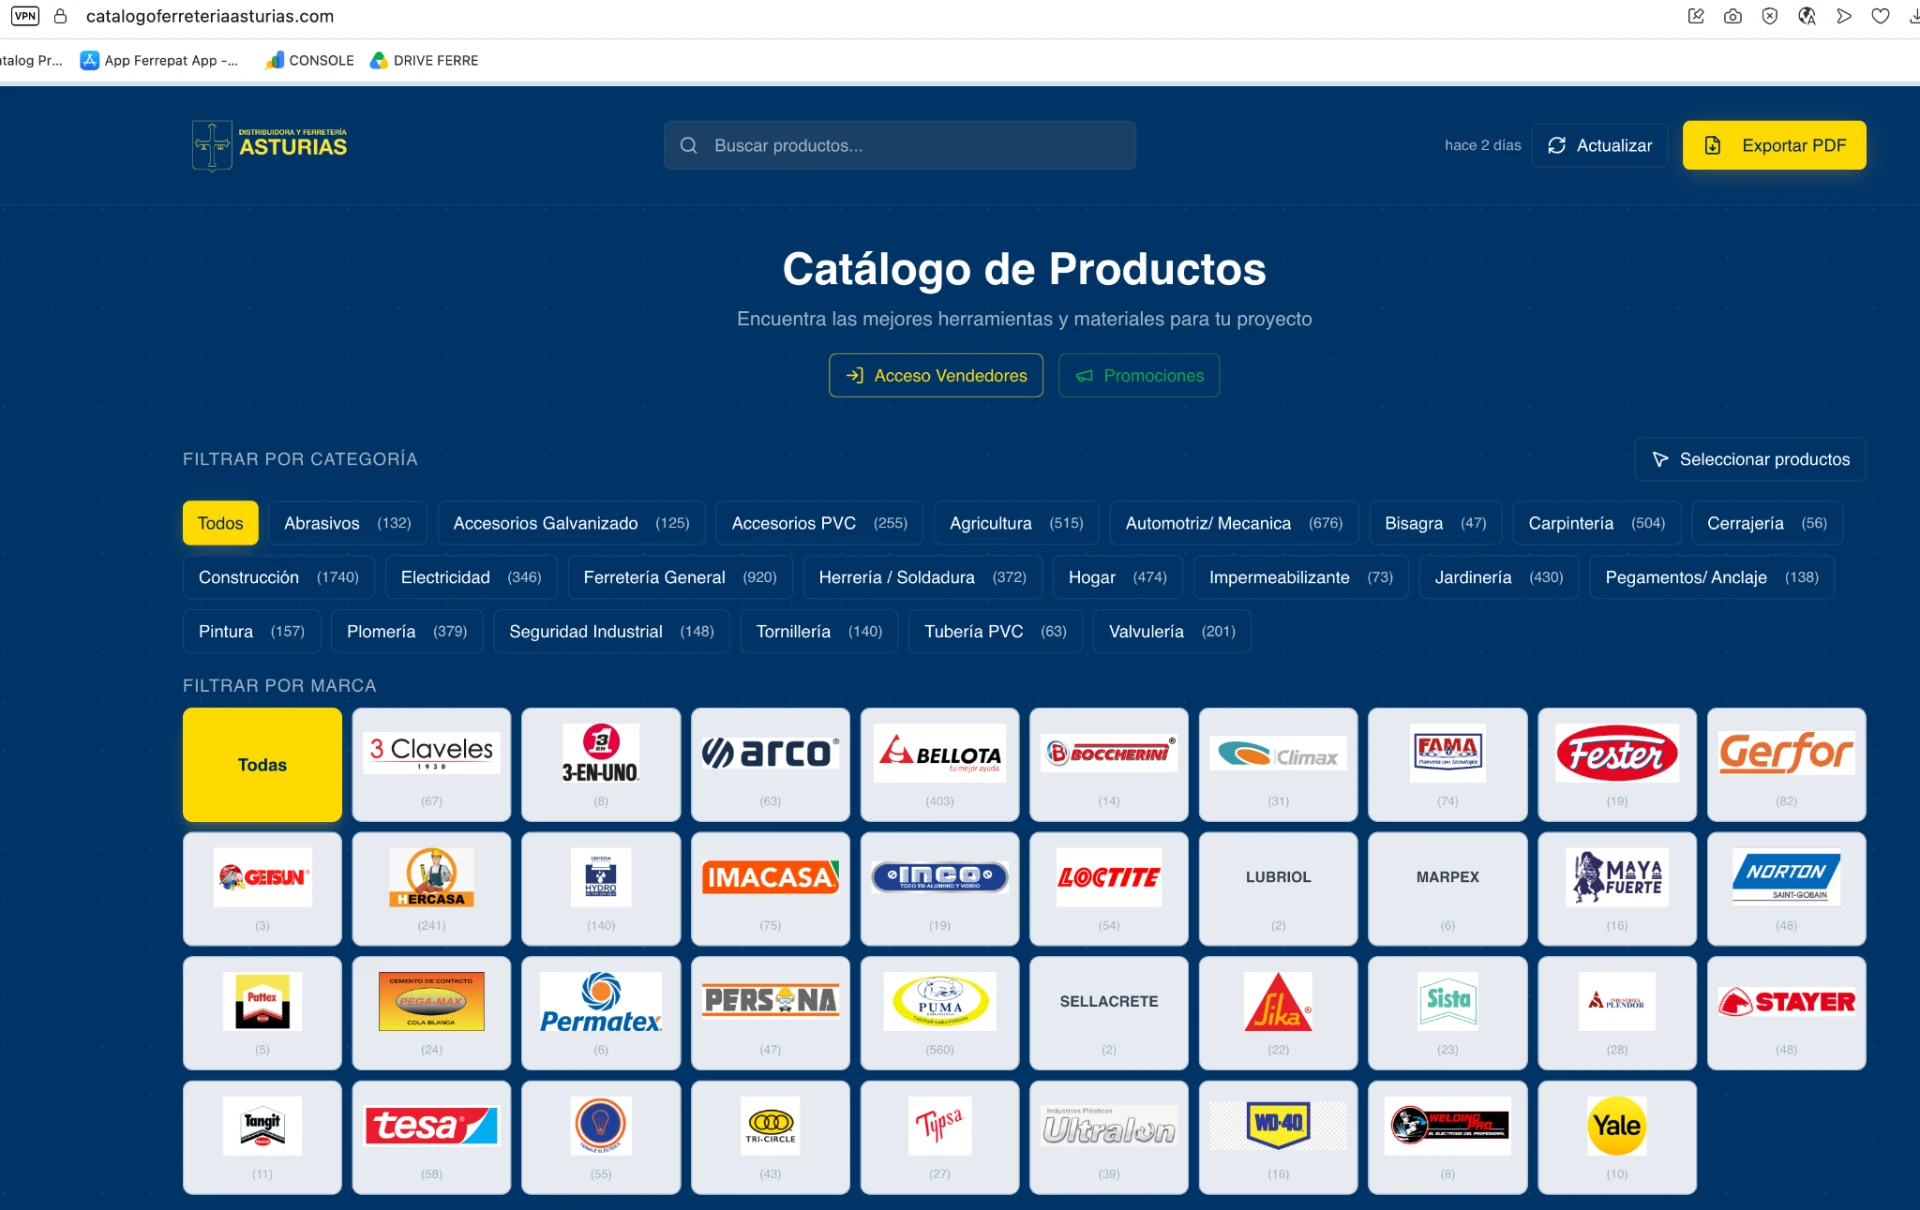The width and height of the screenshot is (1920, 1210).
Task: Filter by Stayer brand
Action: (1787, 1012)
